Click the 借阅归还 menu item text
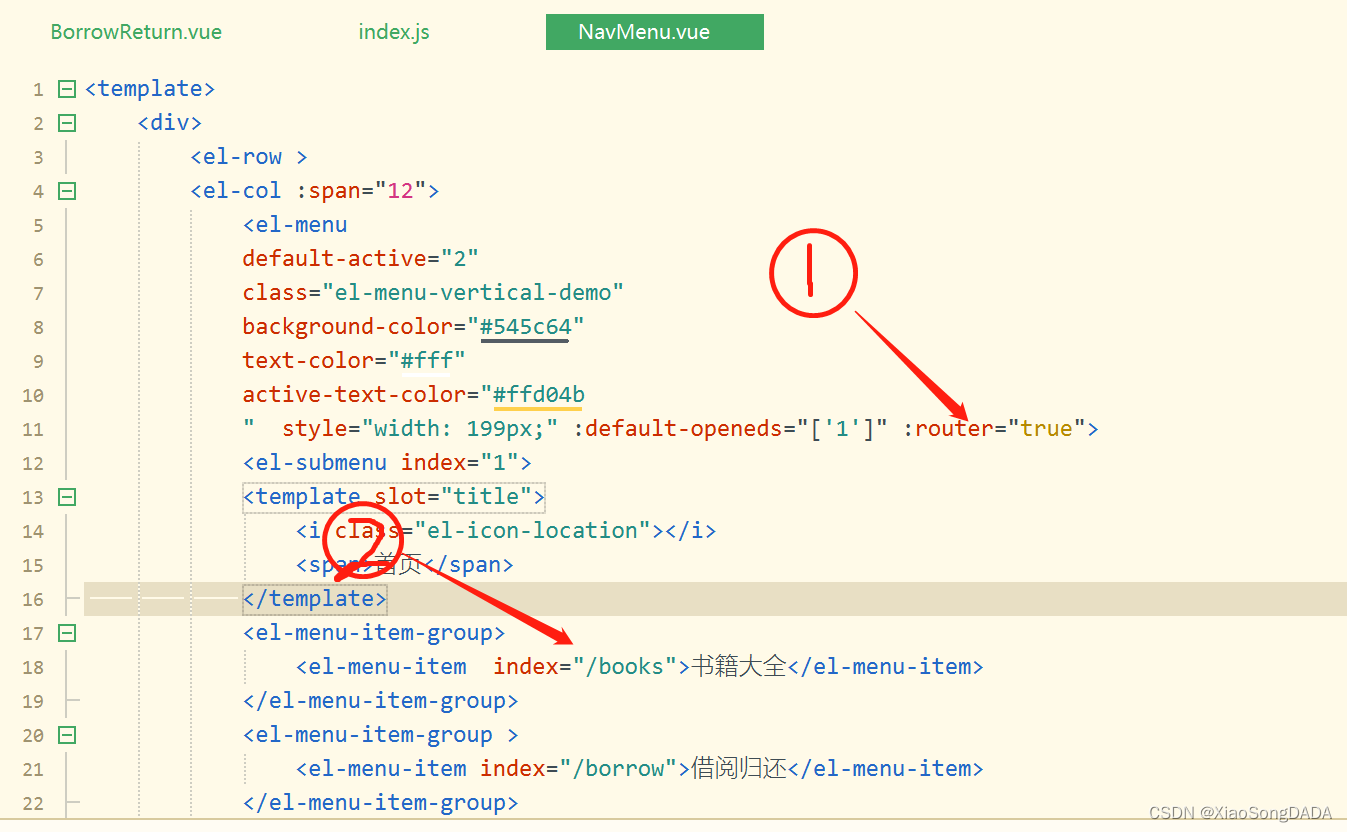This screenshot has width=1347, height=832. (739, 769)
